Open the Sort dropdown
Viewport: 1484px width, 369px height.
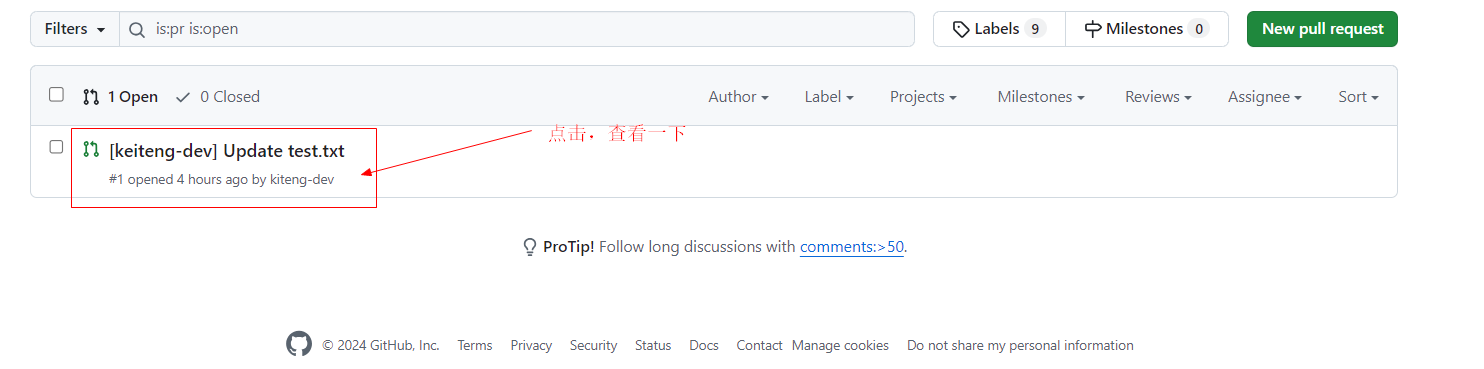click(x=1358, y=97)
